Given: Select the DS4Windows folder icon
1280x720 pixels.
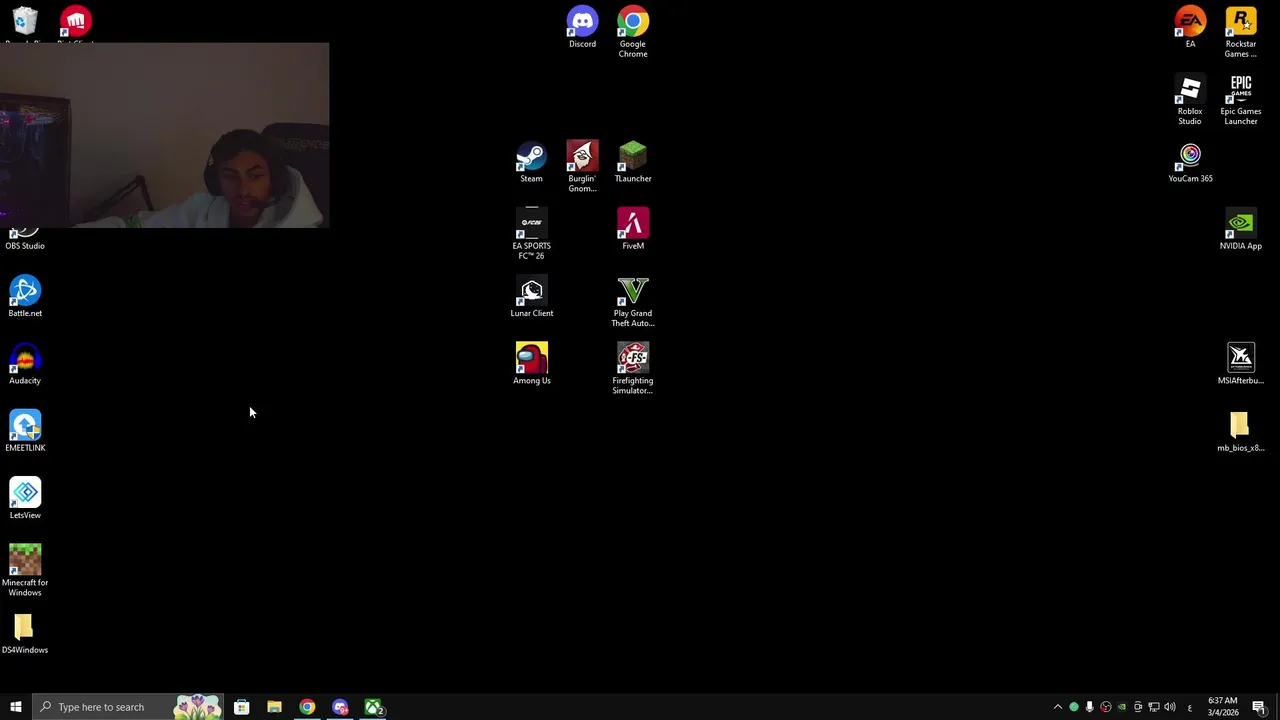Looking at the screenshot, I should click(x=25, y=633).
